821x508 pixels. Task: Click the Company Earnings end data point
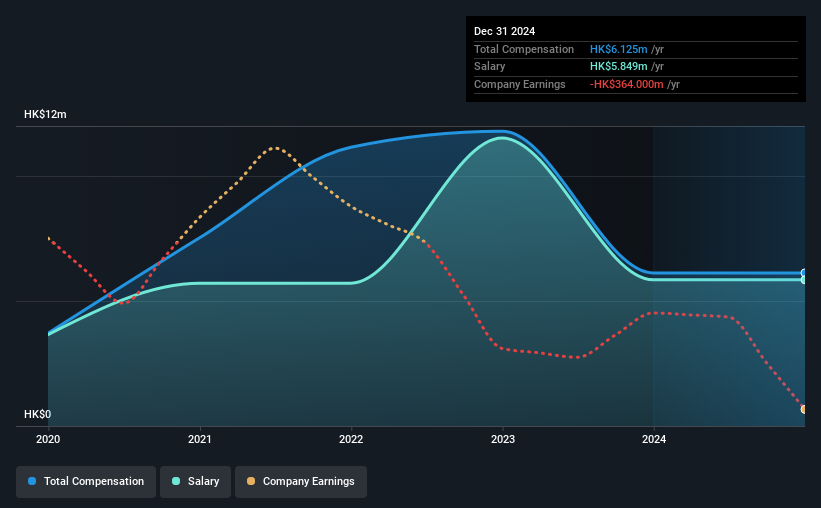coord(804,409)
